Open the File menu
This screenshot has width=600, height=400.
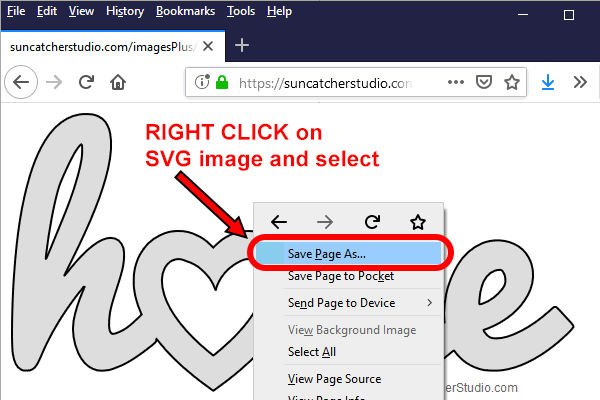coord(17,11)
